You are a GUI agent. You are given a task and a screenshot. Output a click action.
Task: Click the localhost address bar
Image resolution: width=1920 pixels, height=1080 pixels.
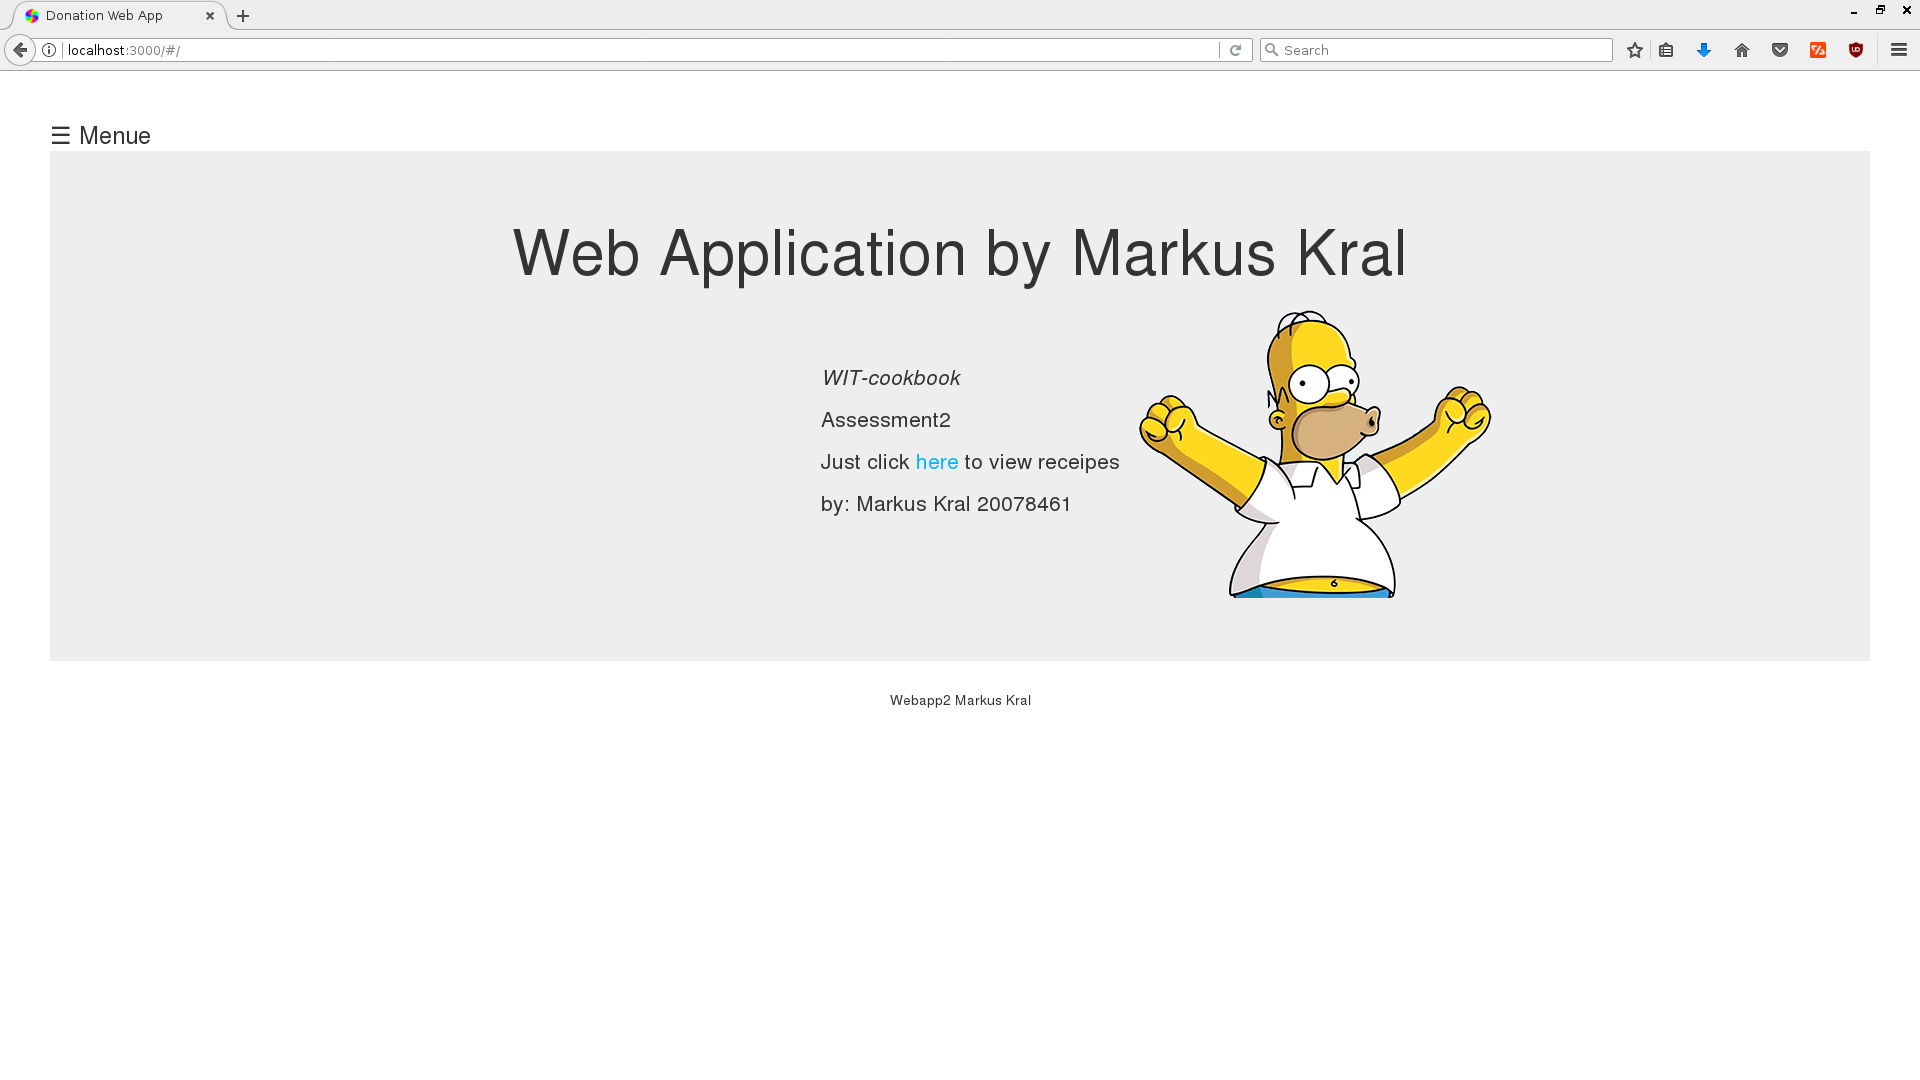click(x=640, y=50)
